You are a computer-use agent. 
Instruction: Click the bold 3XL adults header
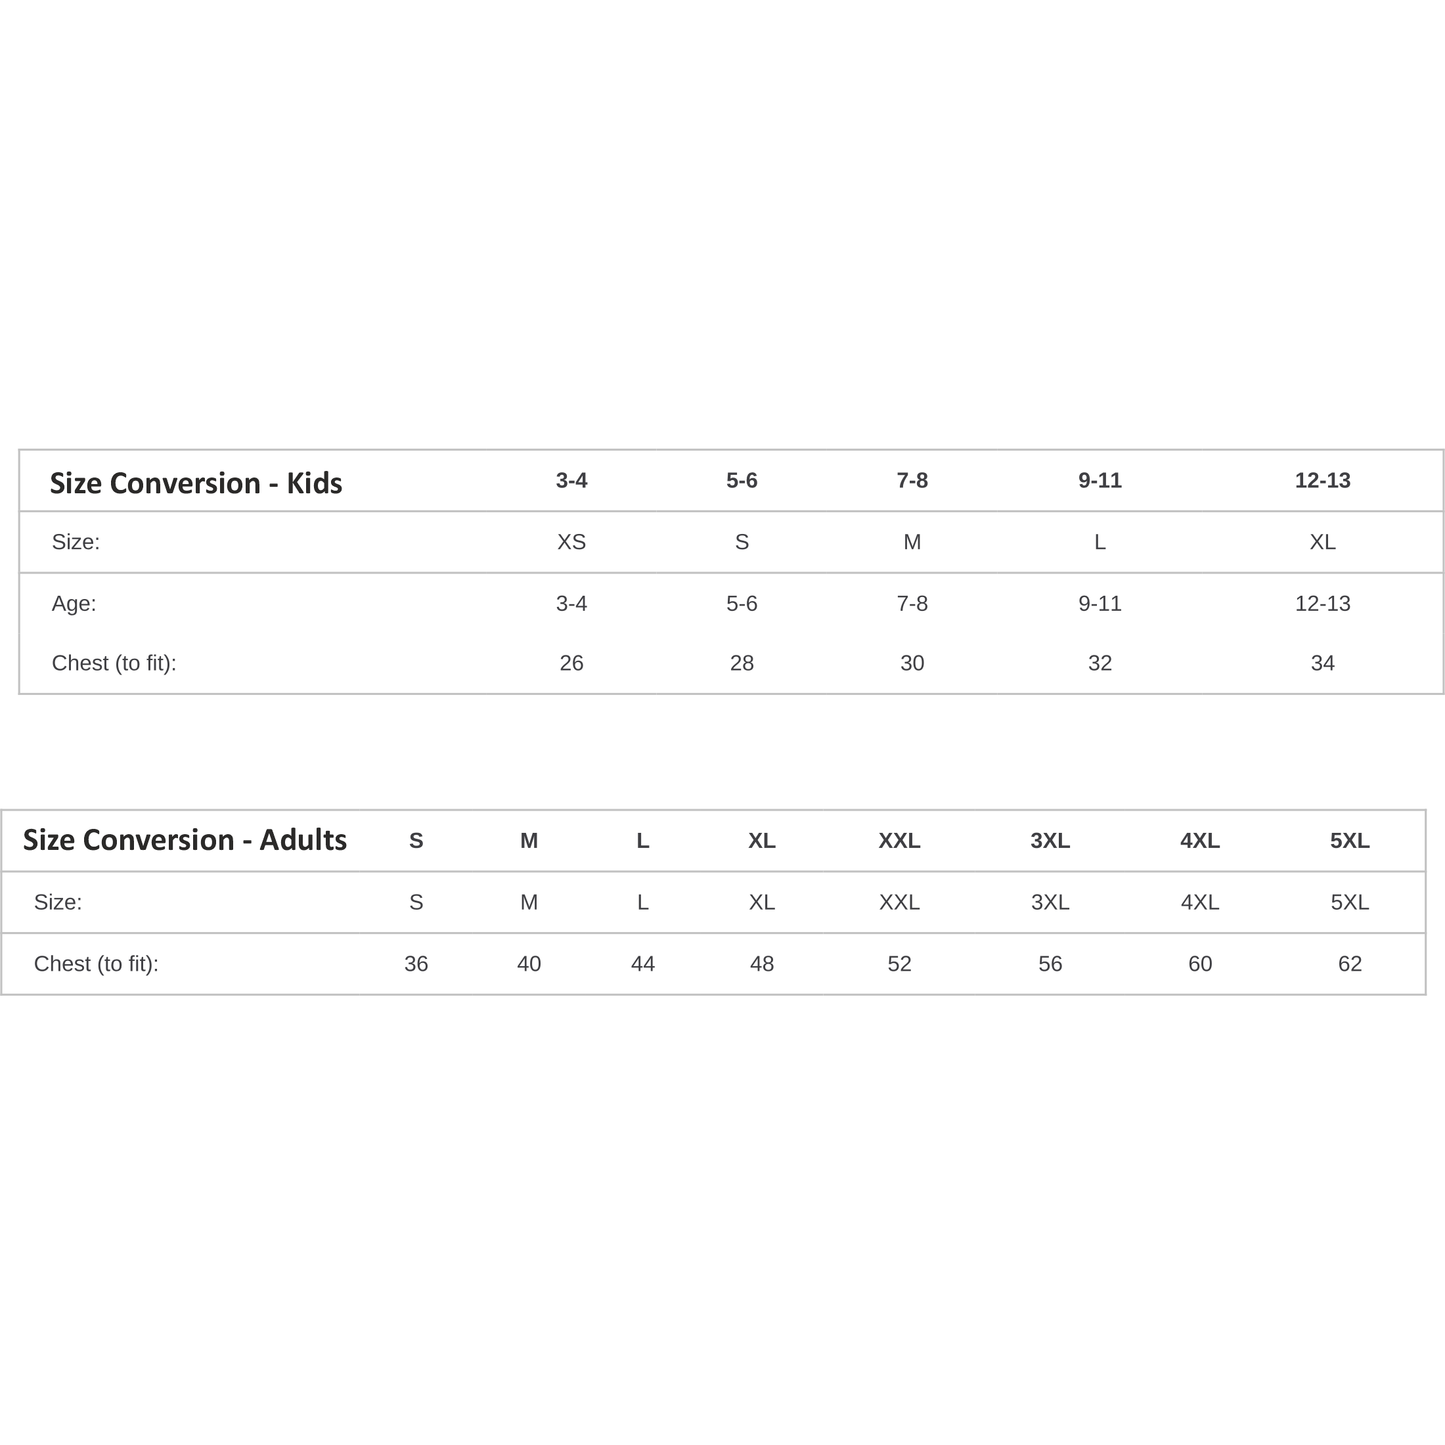click(x=1050, y=841)
